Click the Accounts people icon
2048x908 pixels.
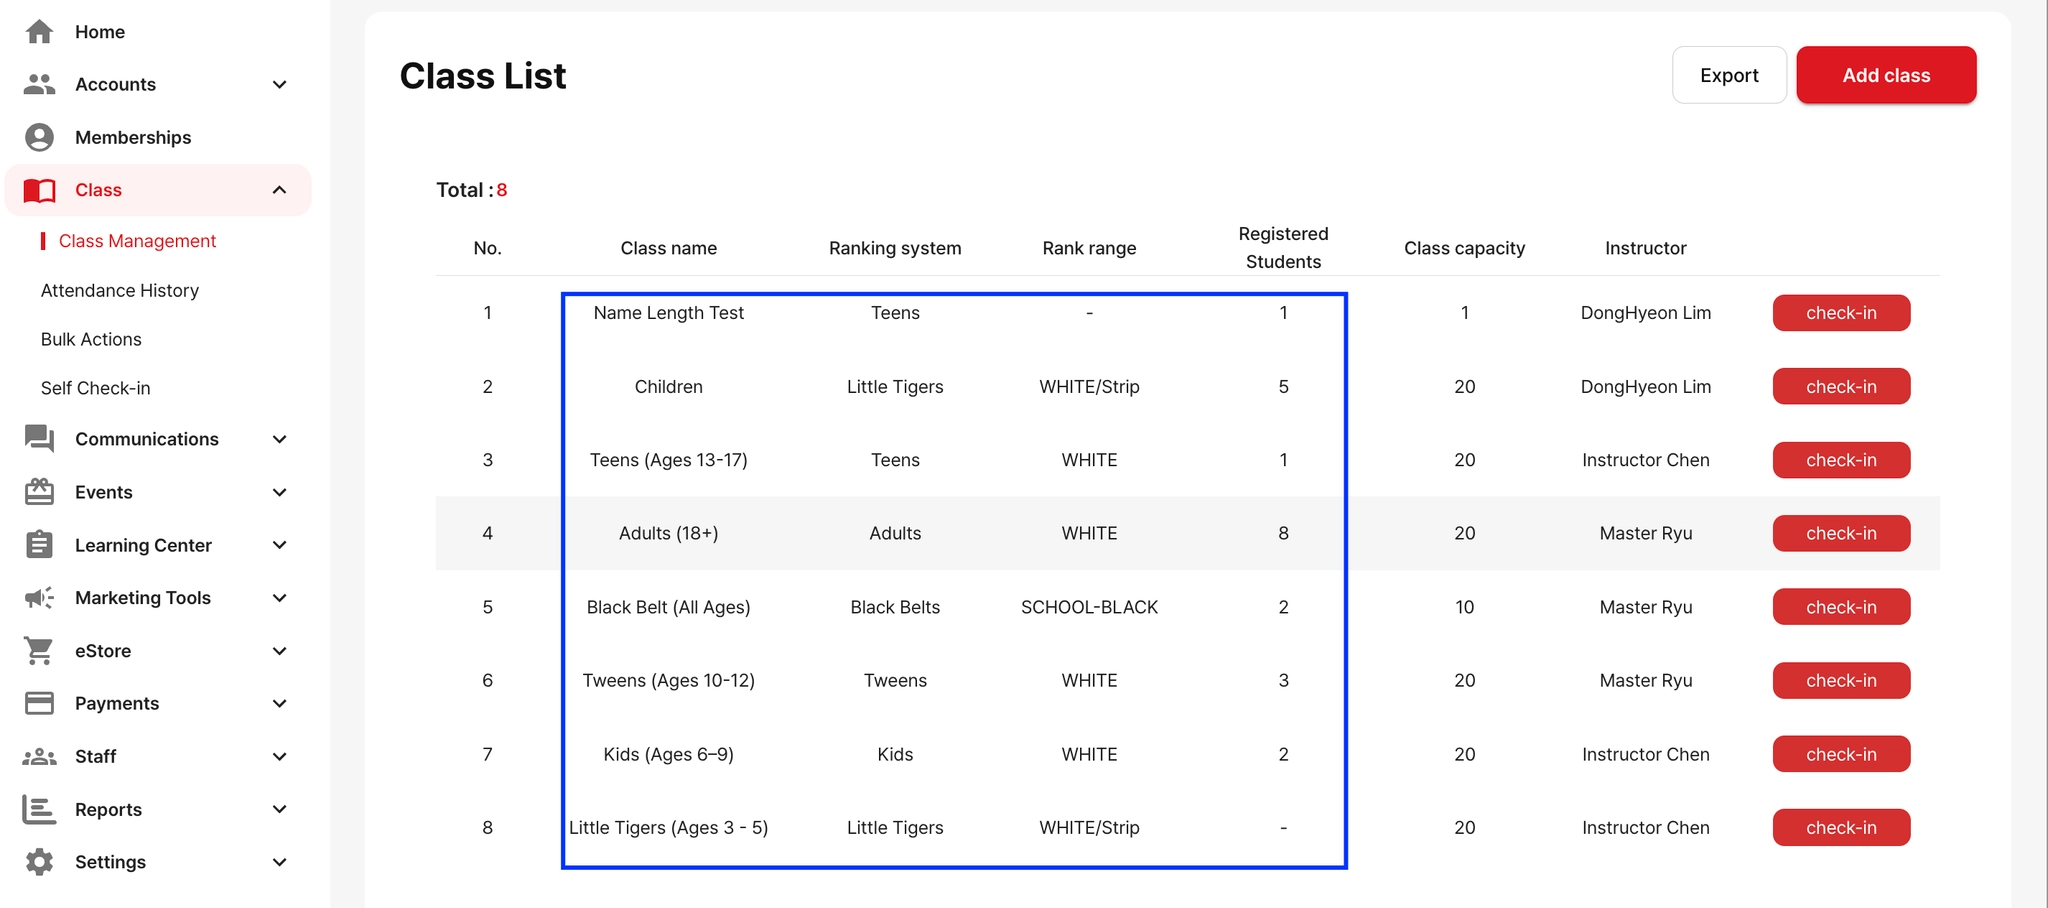tap(39, 84)
